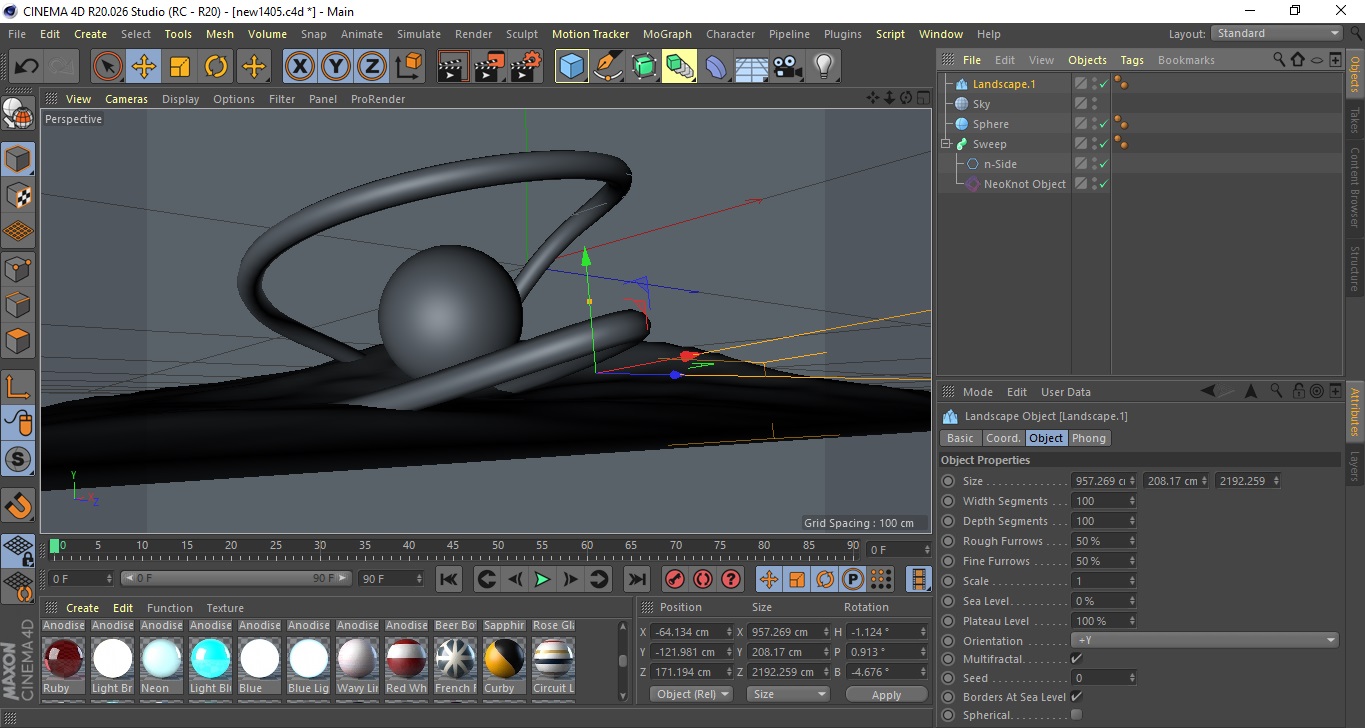Collapse the Sweep object tree

tap(946, 144)
